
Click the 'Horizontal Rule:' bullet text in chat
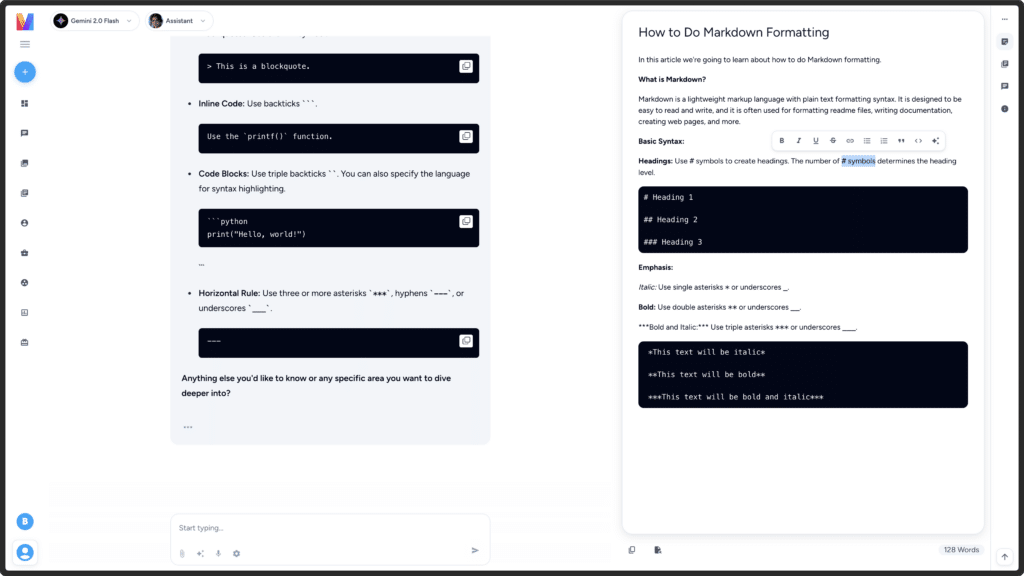(x=229, y=293)
